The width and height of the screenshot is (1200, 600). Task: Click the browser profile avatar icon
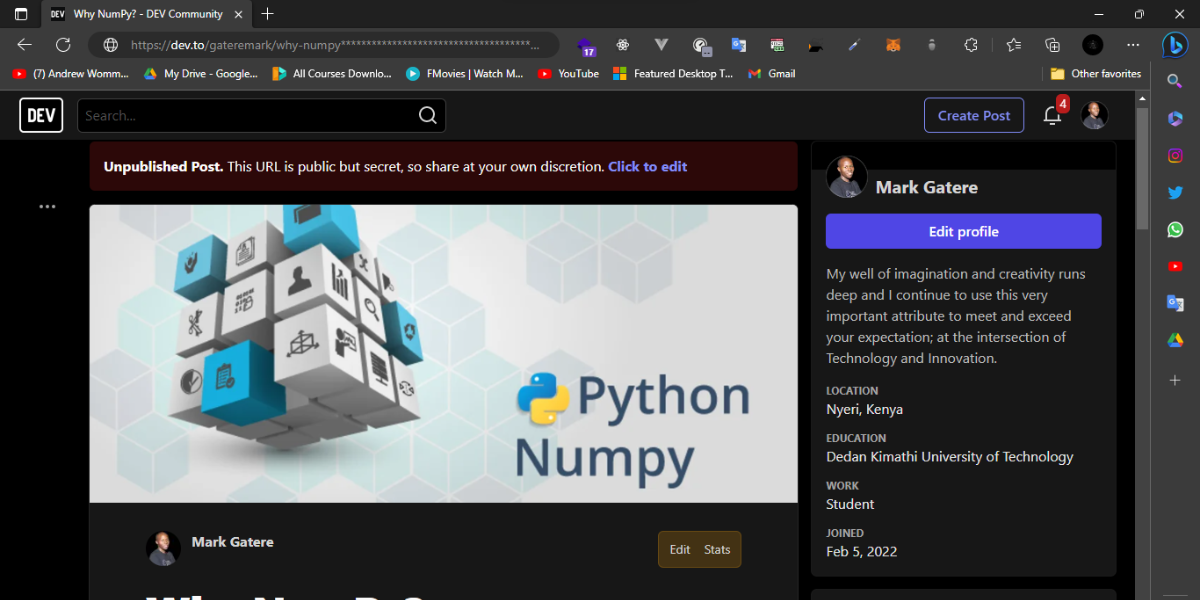pos(1093,45)
